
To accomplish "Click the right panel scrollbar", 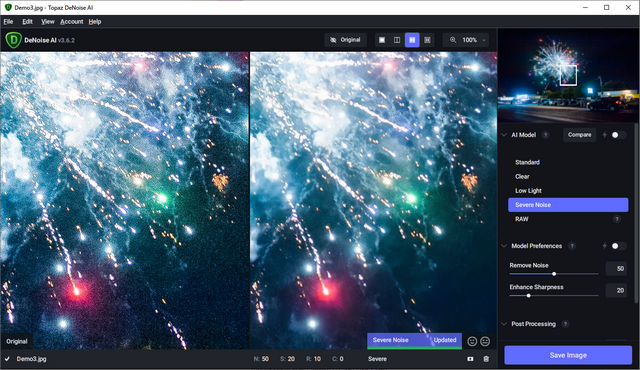I will point(636,212).
